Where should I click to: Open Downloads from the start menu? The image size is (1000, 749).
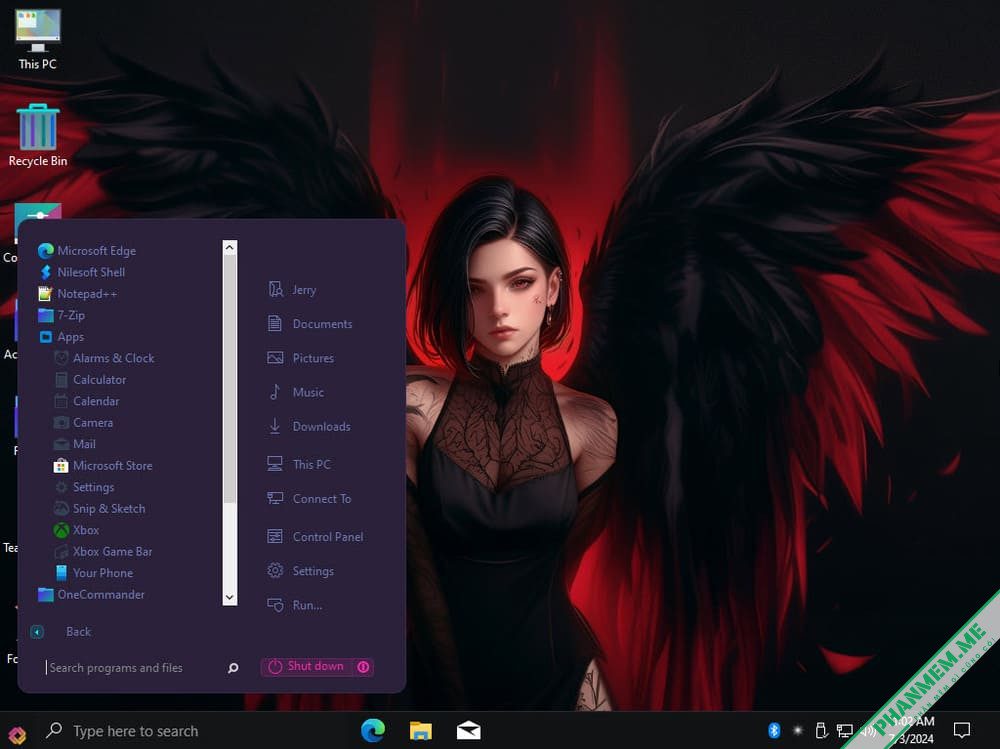[309, 426]
